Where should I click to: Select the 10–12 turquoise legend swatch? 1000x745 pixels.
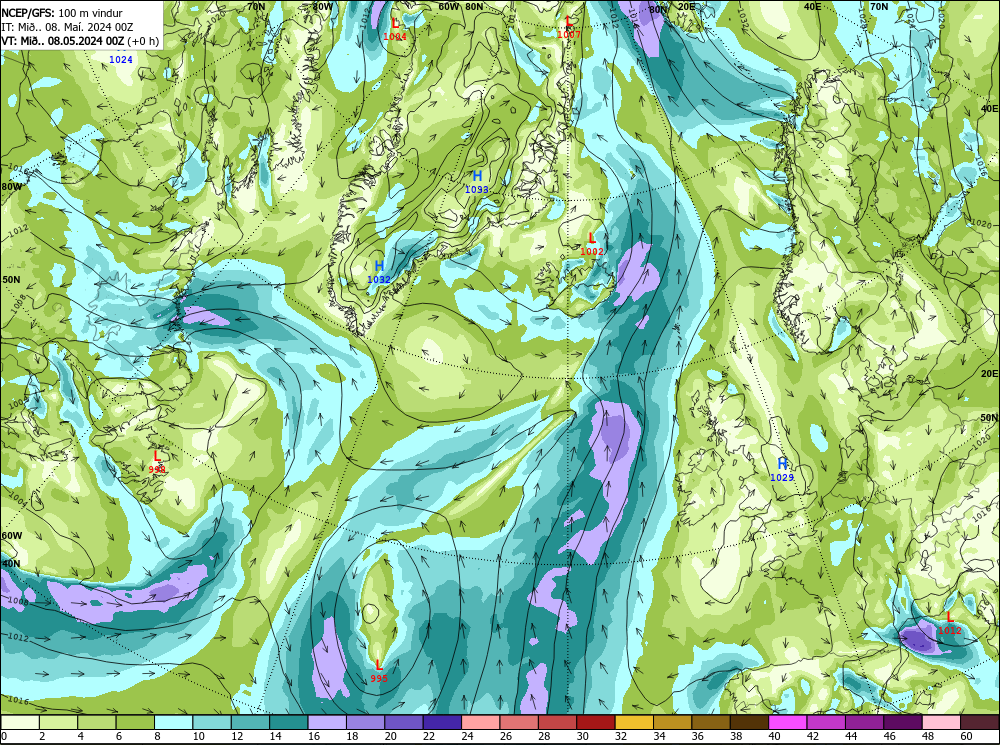(212, 722)
